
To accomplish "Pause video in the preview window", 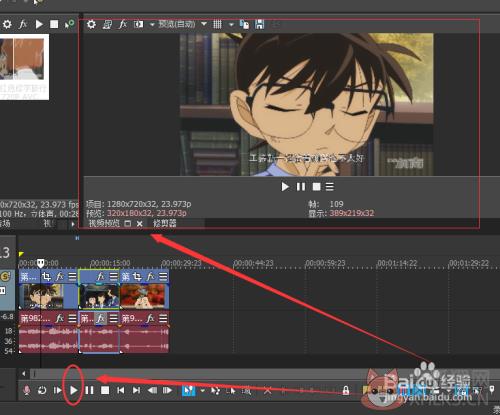I will click(301, 187).
